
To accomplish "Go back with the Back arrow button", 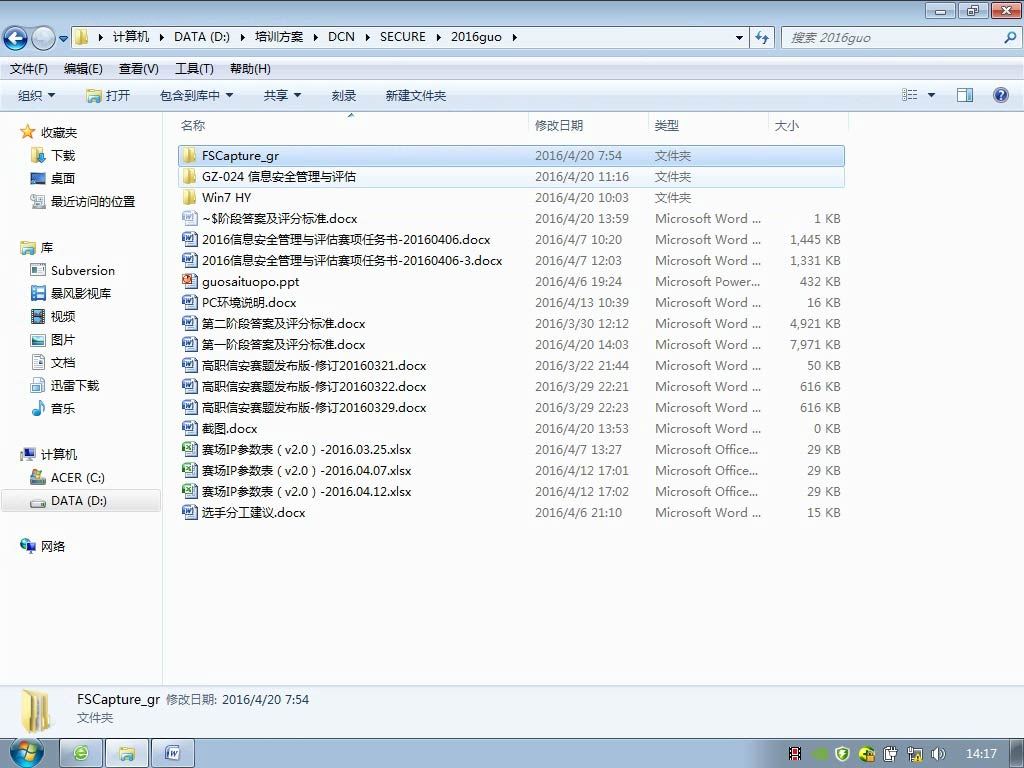I will click(x=16, y=38).
